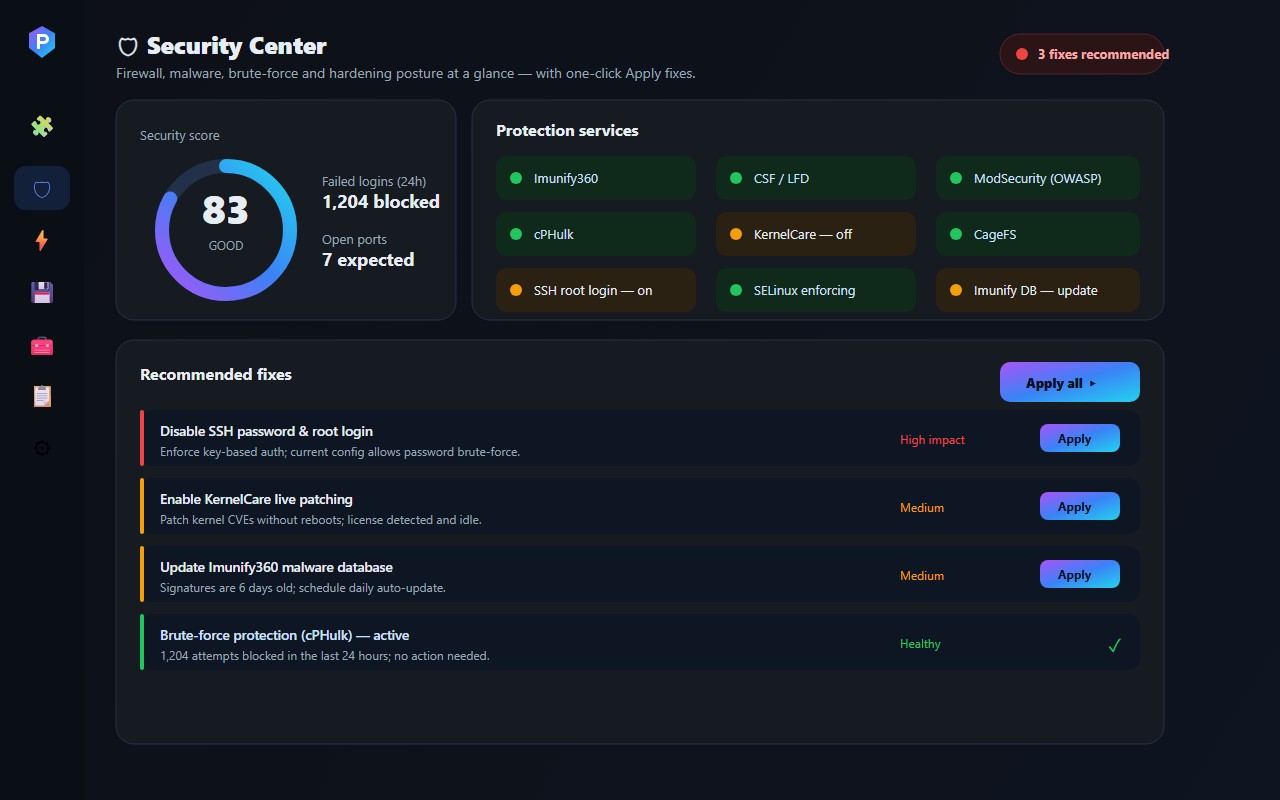The width and height of the screenshot is (1280, 800).
Task: Click Enable KernelCare live patching title
Action: 256,499
